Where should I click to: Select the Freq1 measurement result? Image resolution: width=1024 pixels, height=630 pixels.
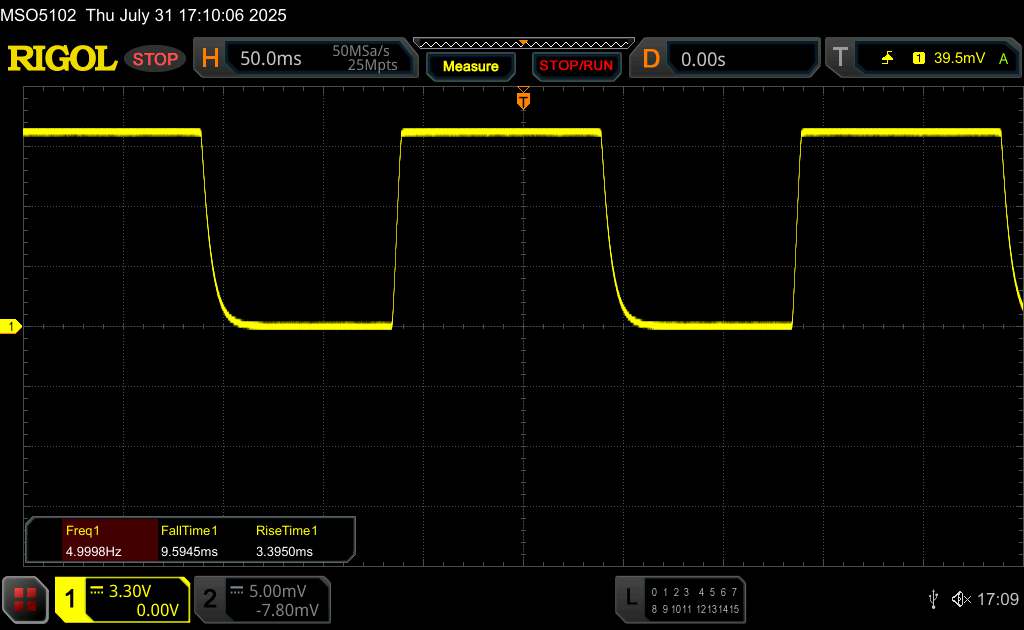92,541
